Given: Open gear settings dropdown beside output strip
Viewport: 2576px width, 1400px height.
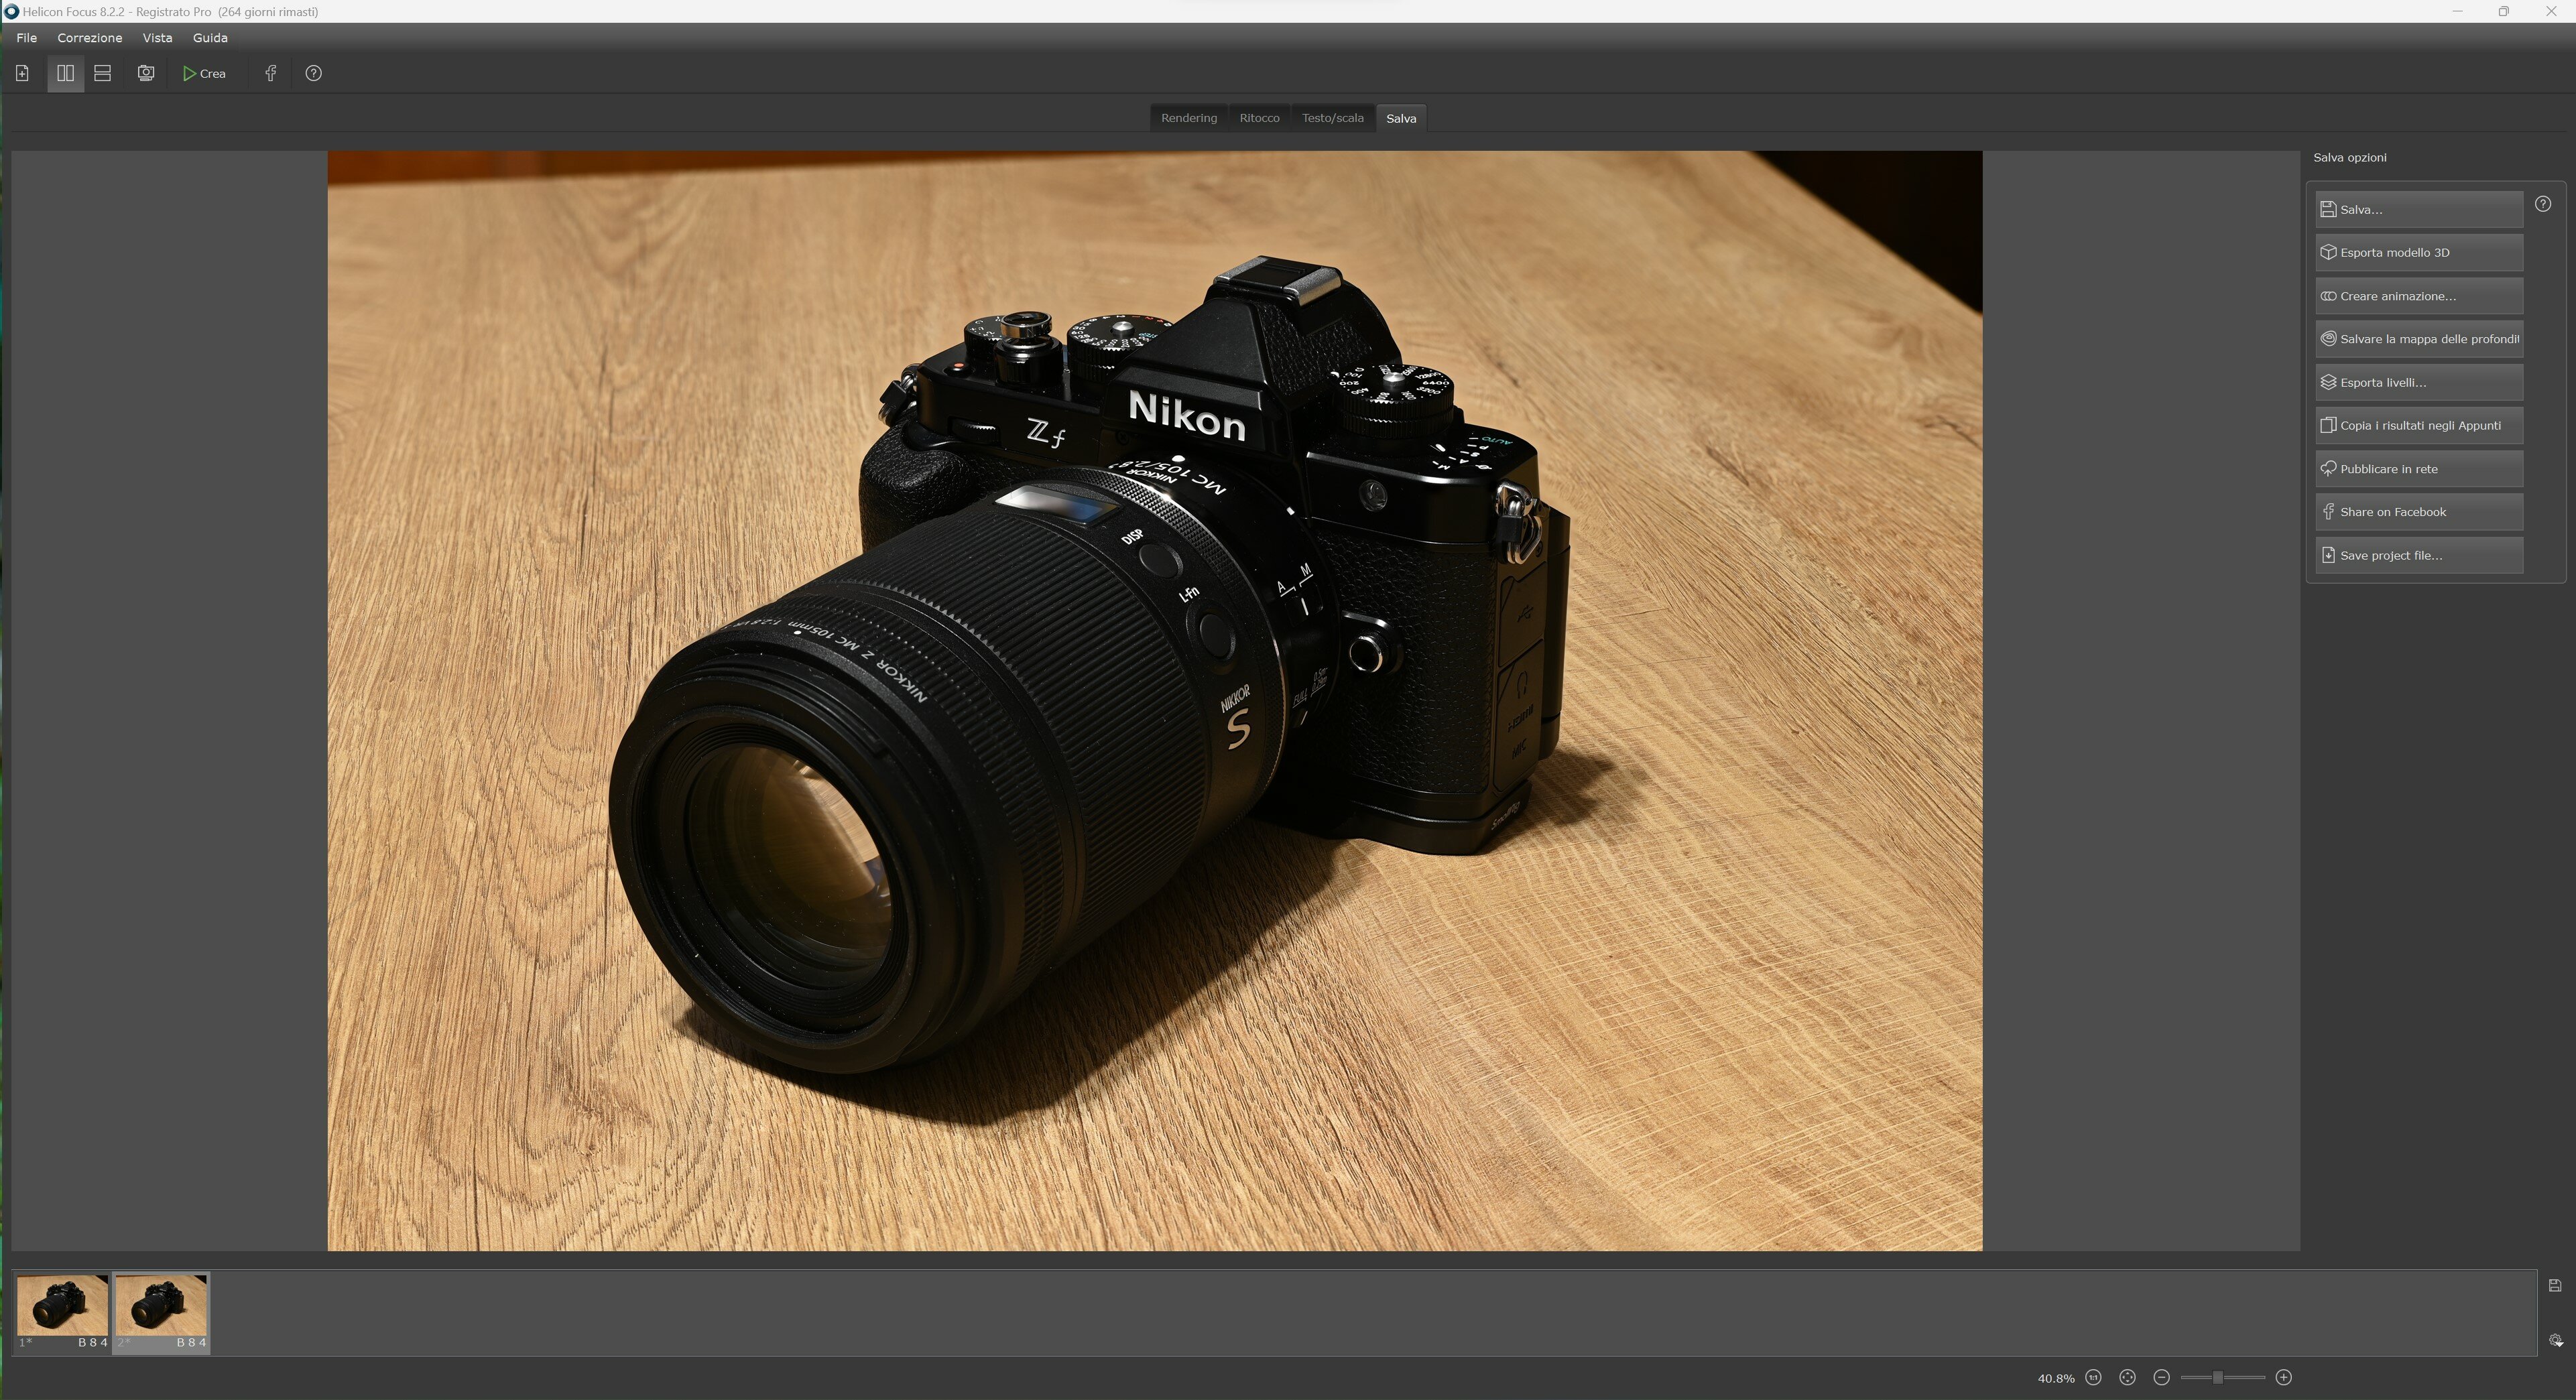Looking at the screenshot, I should pyautogui.click(x=2555, y=1340).
